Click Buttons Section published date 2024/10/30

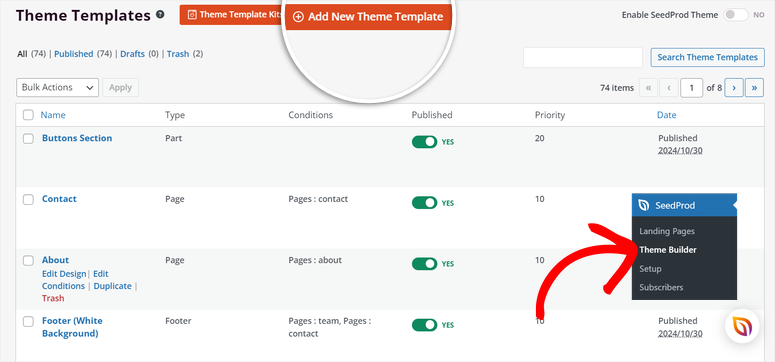pos(680,150)
